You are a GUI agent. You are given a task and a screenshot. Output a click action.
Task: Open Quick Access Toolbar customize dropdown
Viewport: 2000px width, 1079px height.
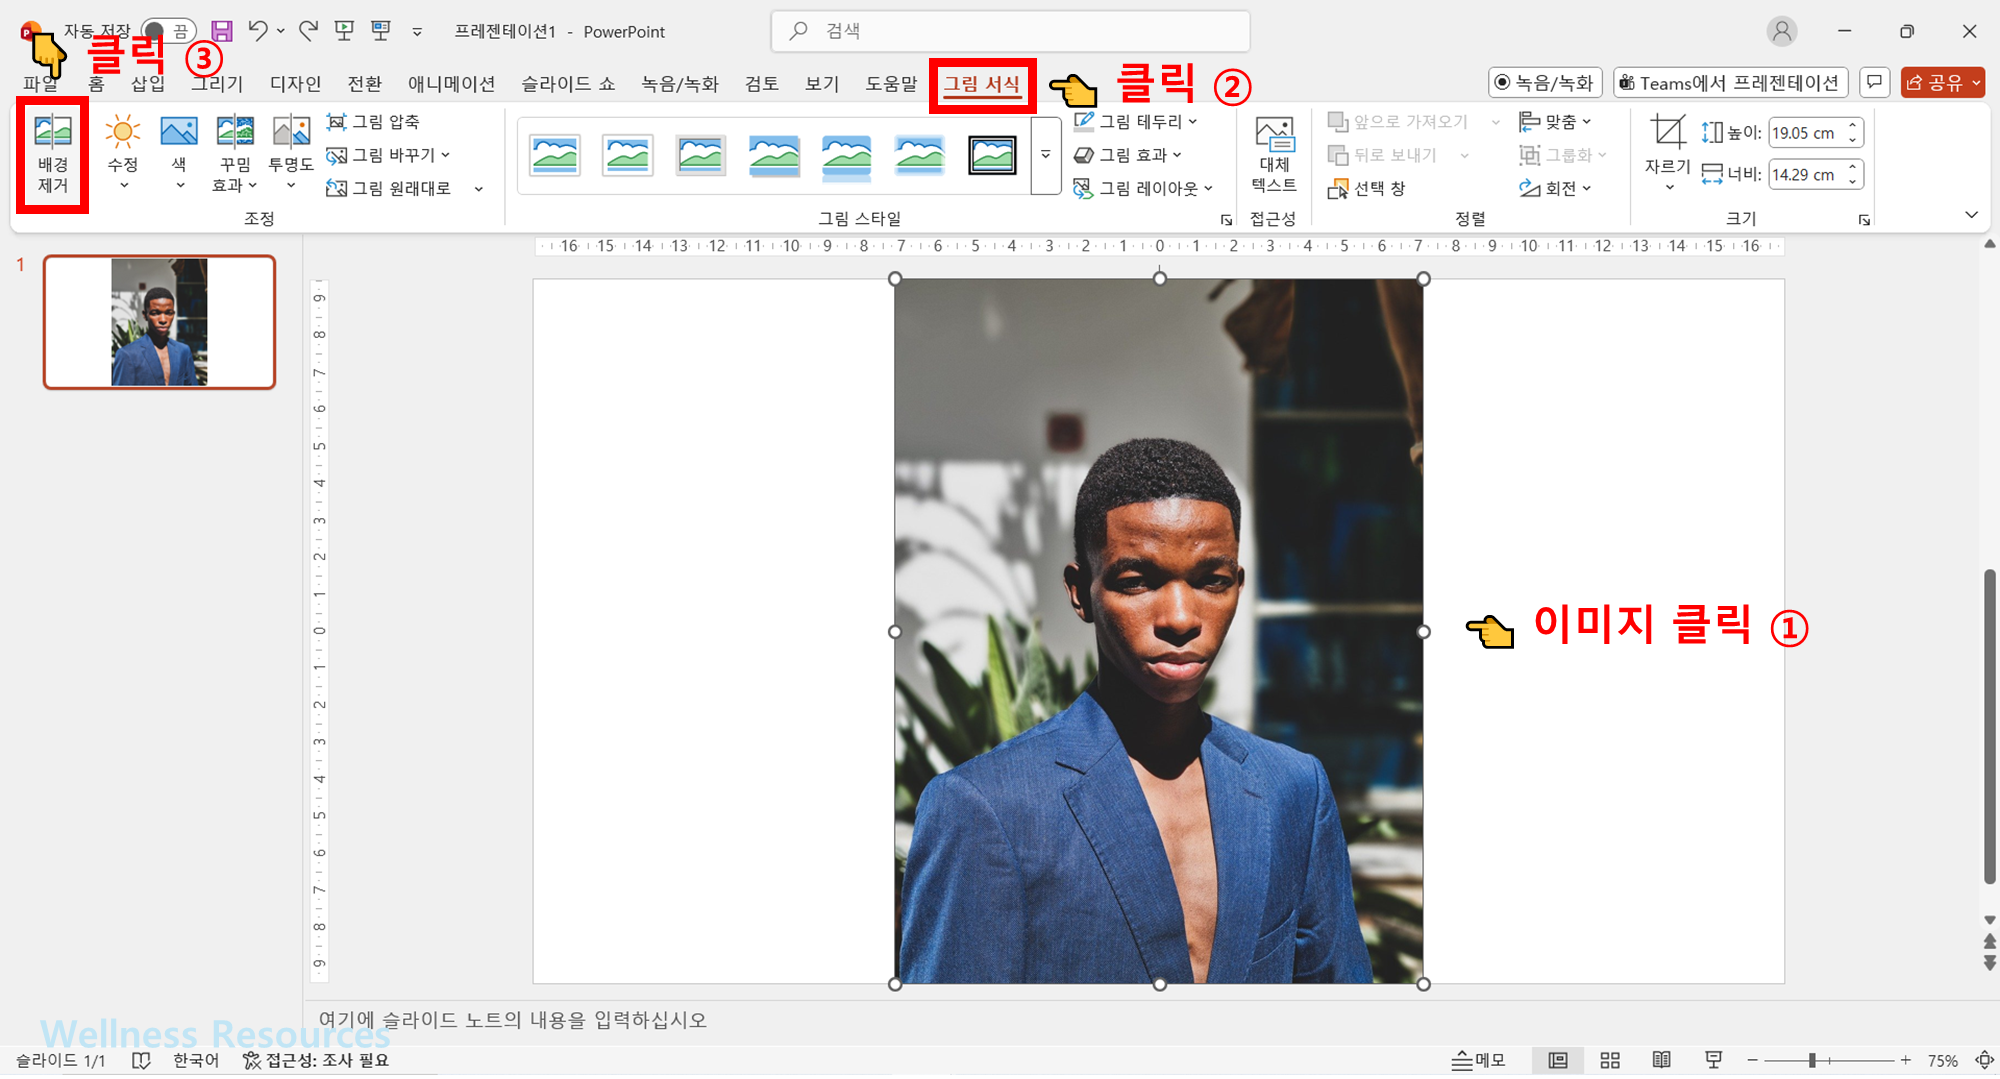coord(417,32)
